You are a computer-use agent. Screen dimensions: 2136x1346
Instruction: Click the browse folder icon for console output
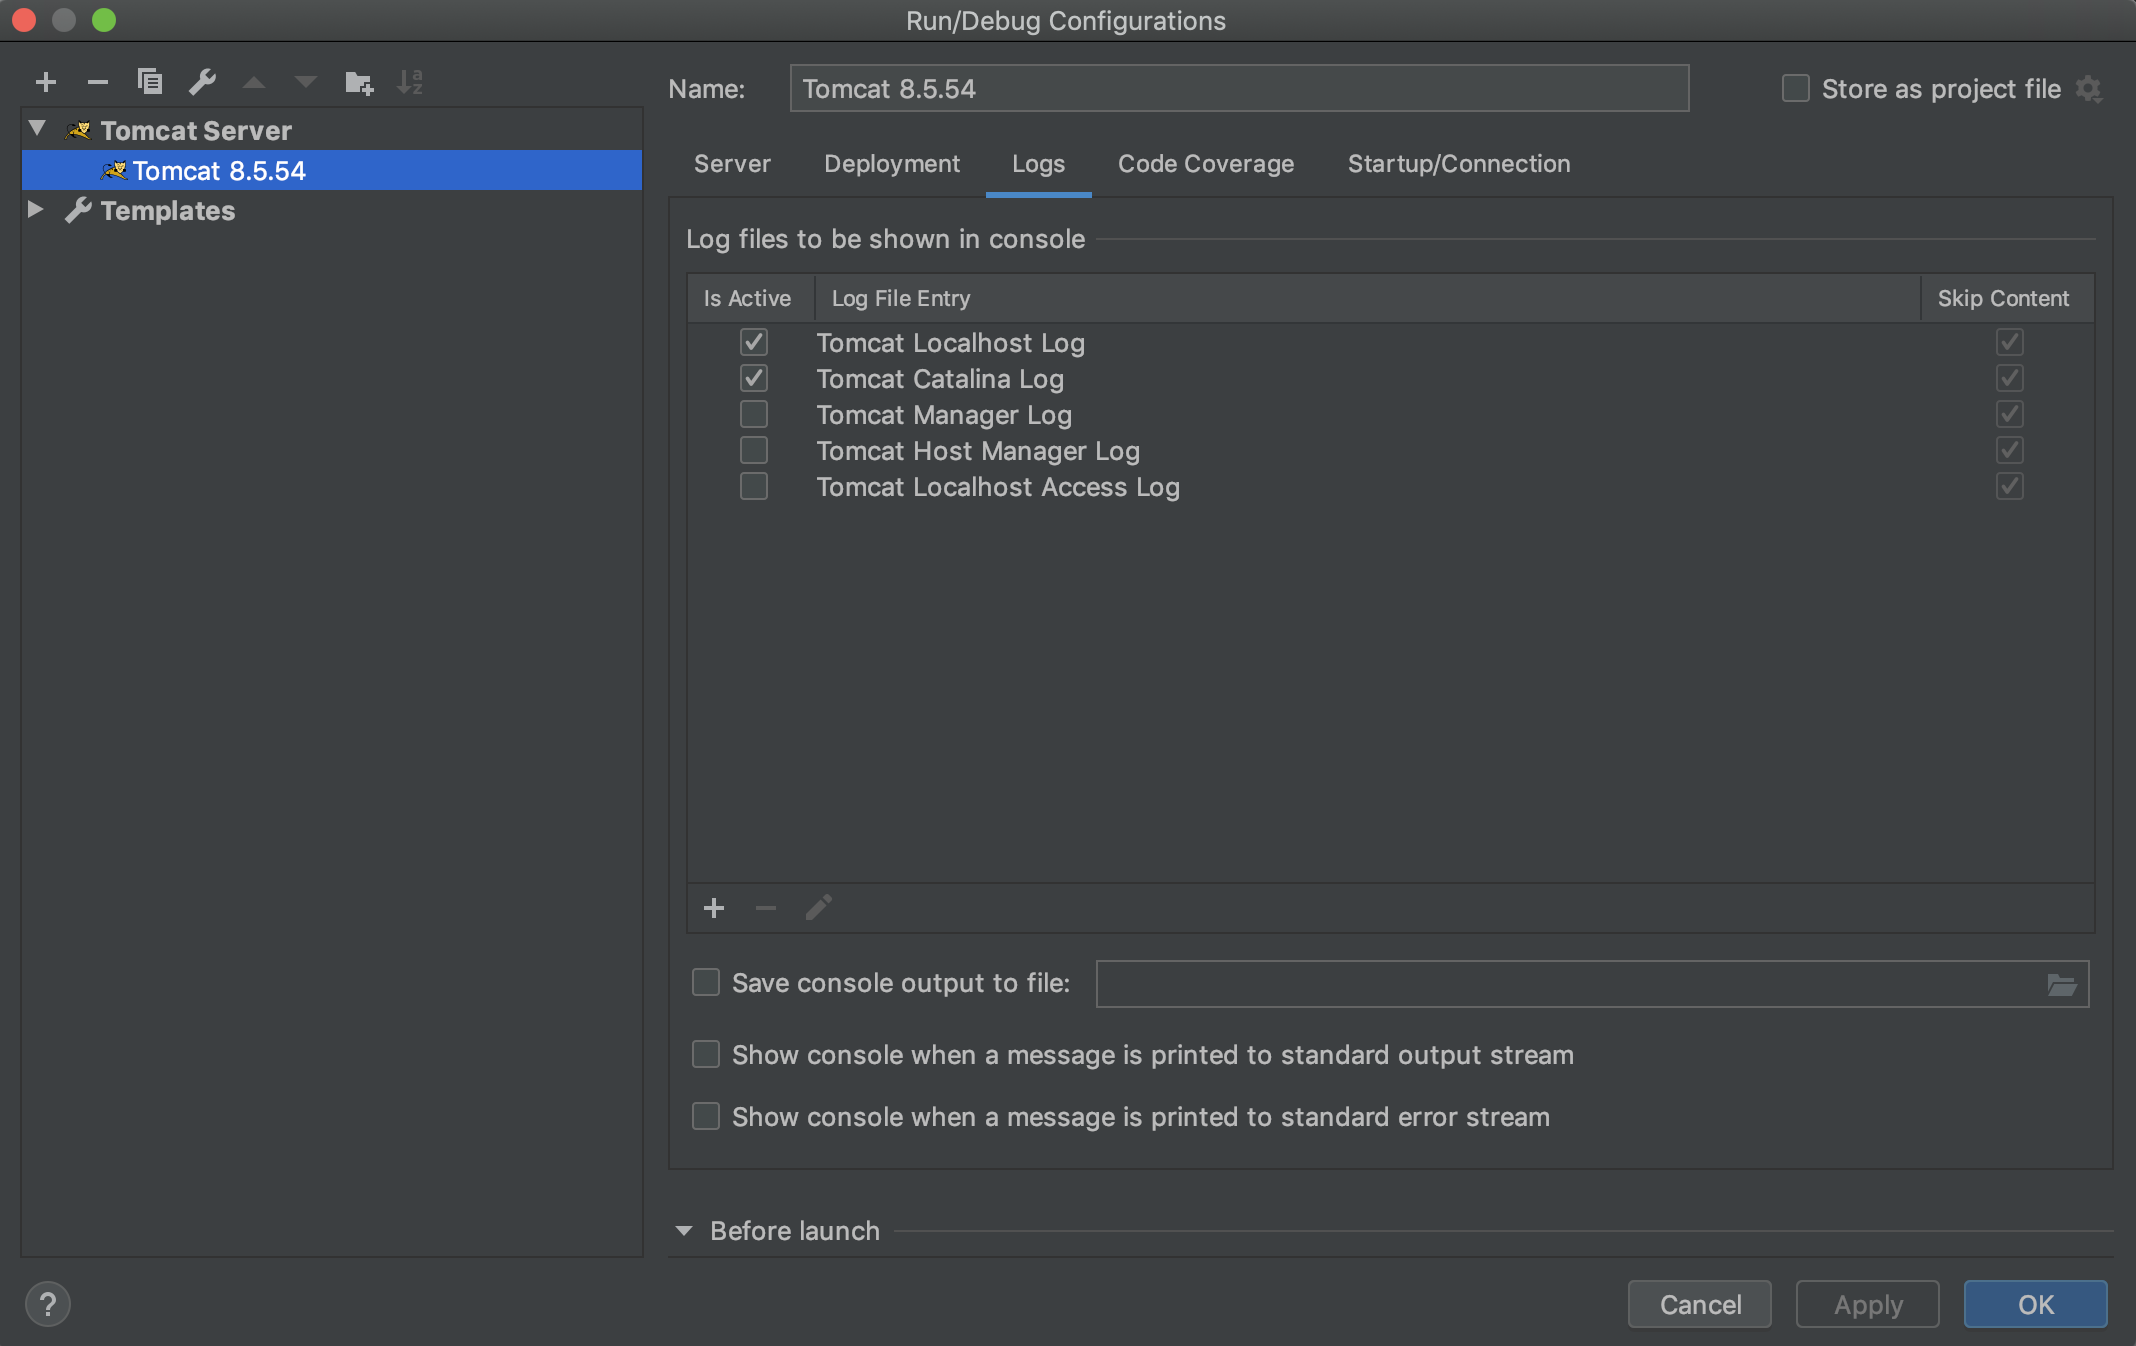tap(2062, 985)
